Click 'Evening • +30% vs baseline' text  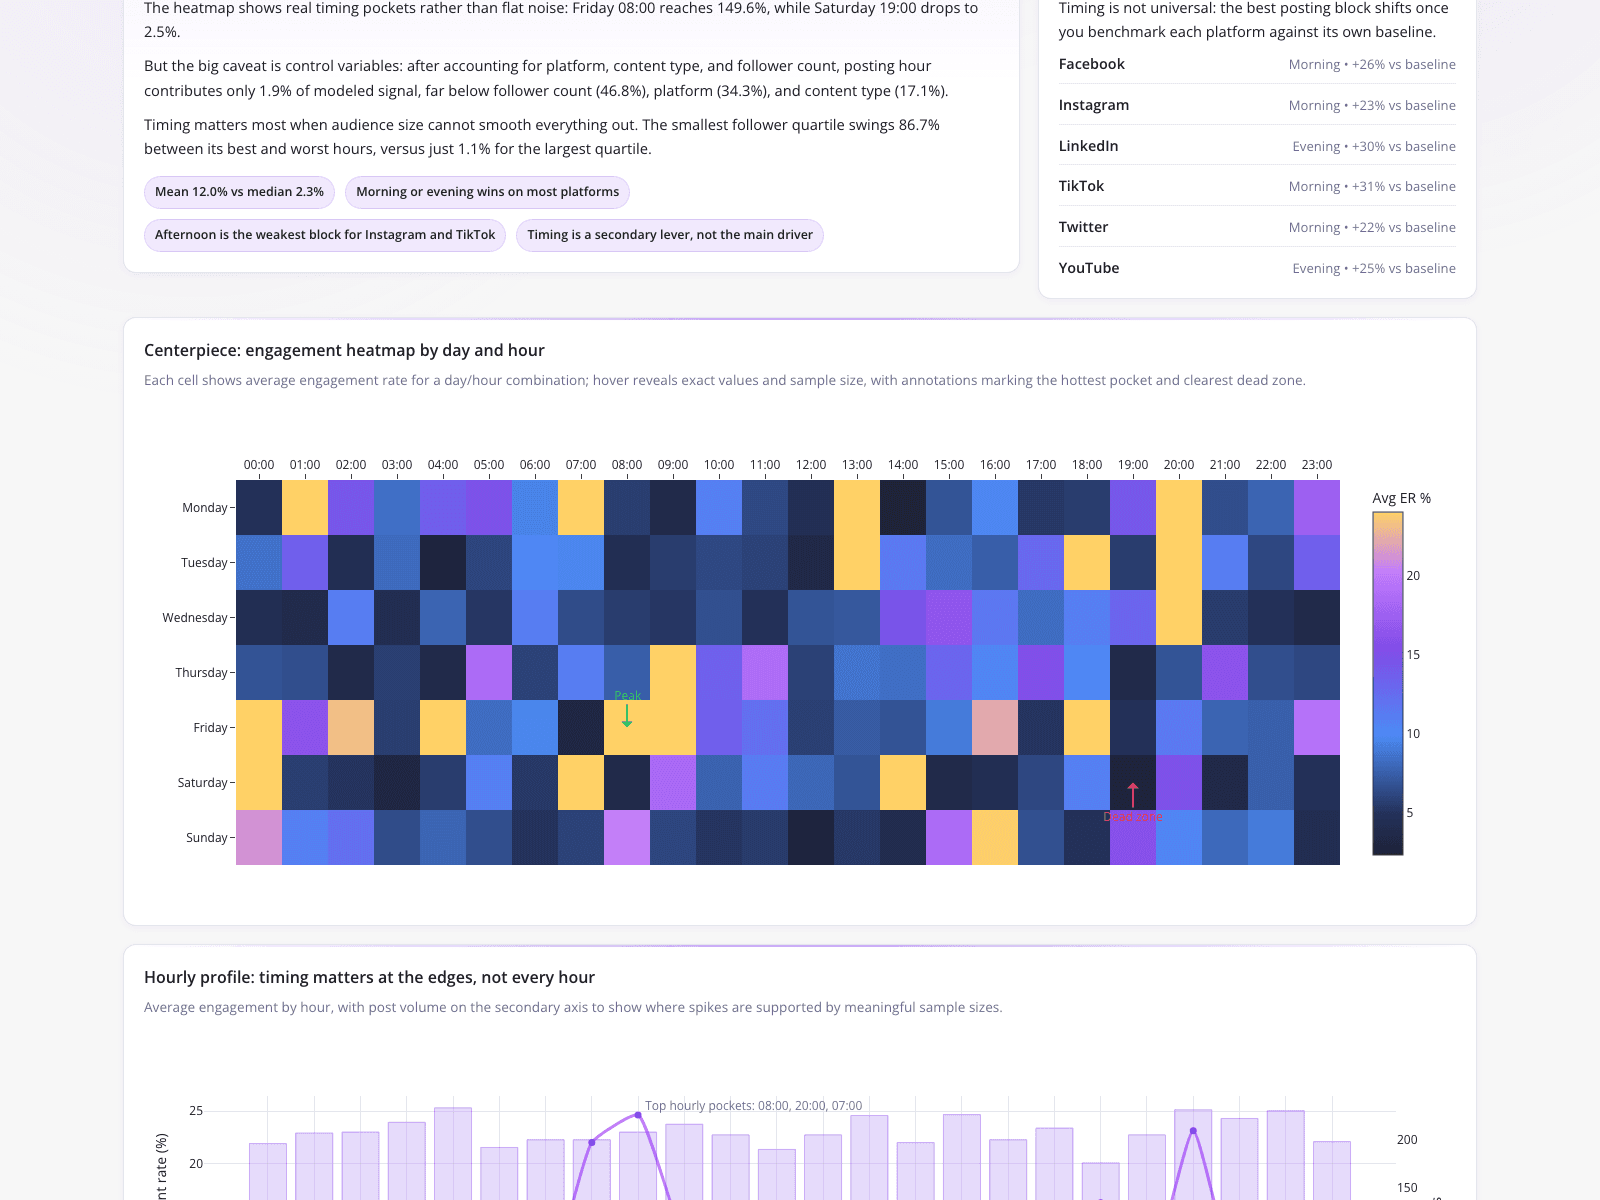pyautogui.click(x=1374, y=146)
